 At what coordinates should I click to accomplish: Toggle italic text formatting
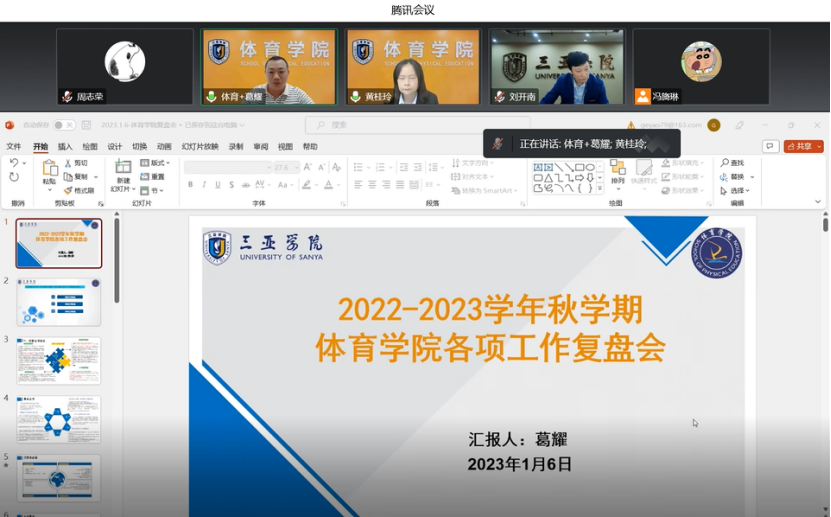coord(204,185)
